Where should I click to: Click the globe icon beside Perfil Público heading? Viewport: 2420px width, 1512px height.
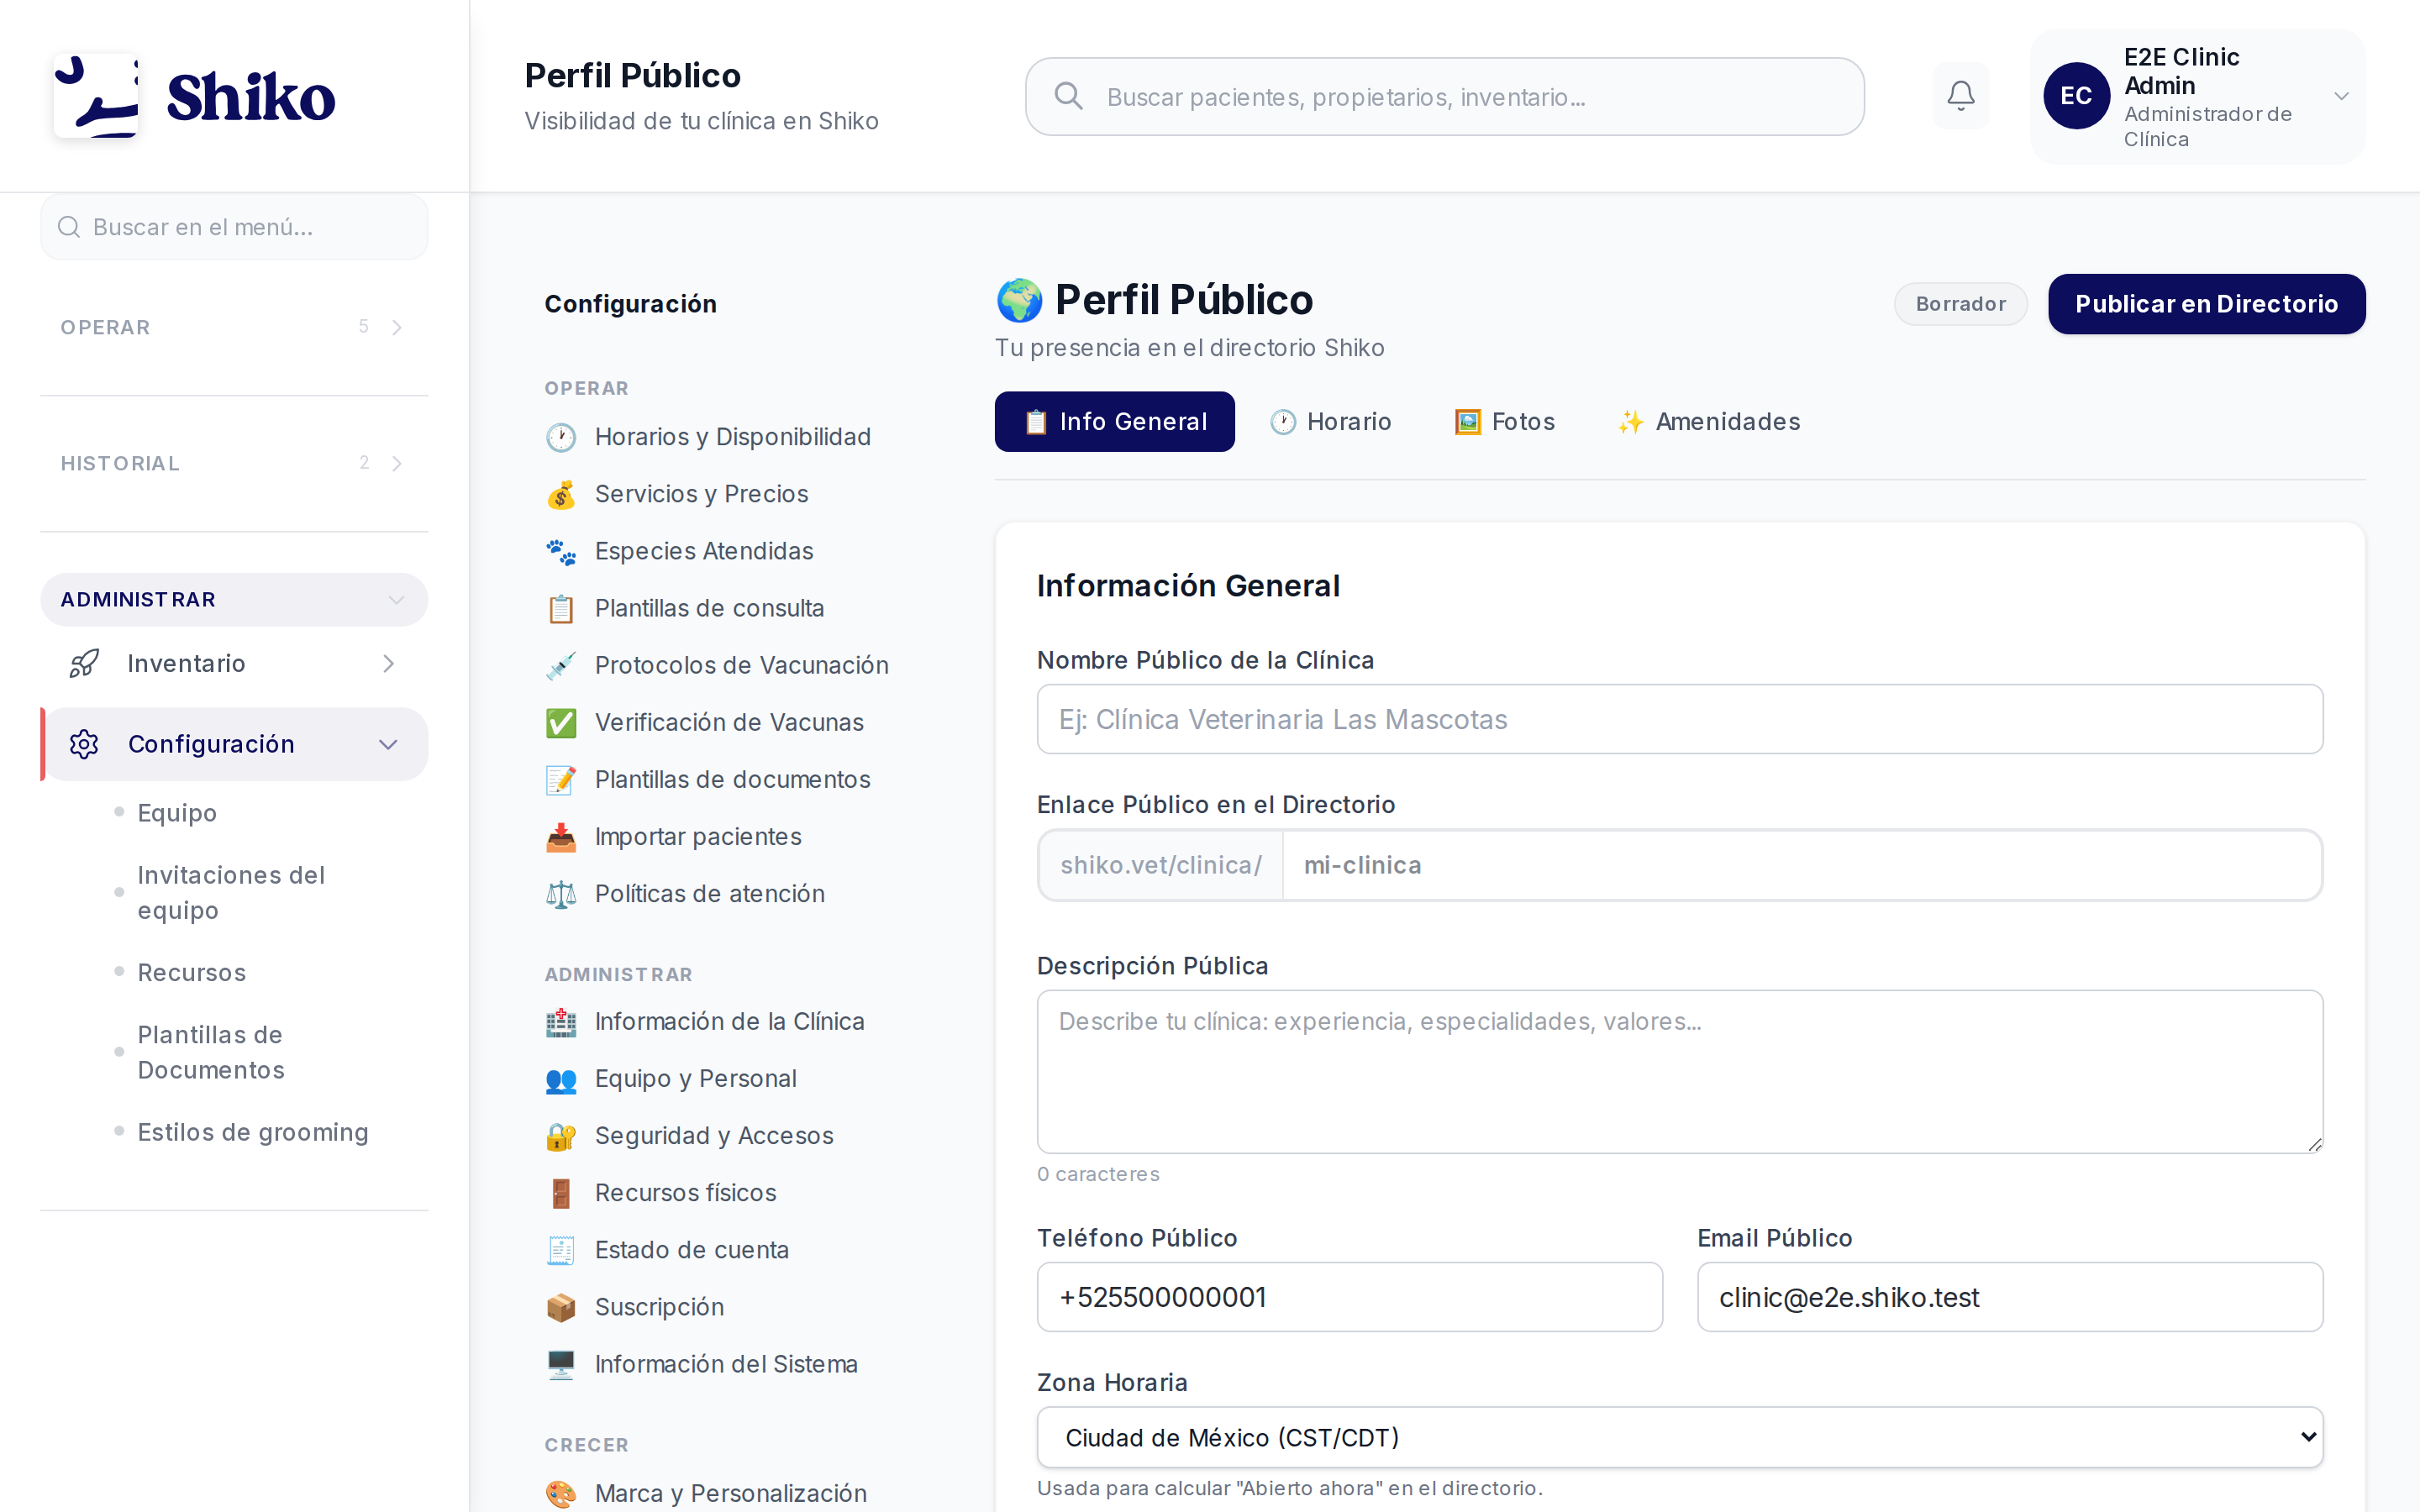1019,300
